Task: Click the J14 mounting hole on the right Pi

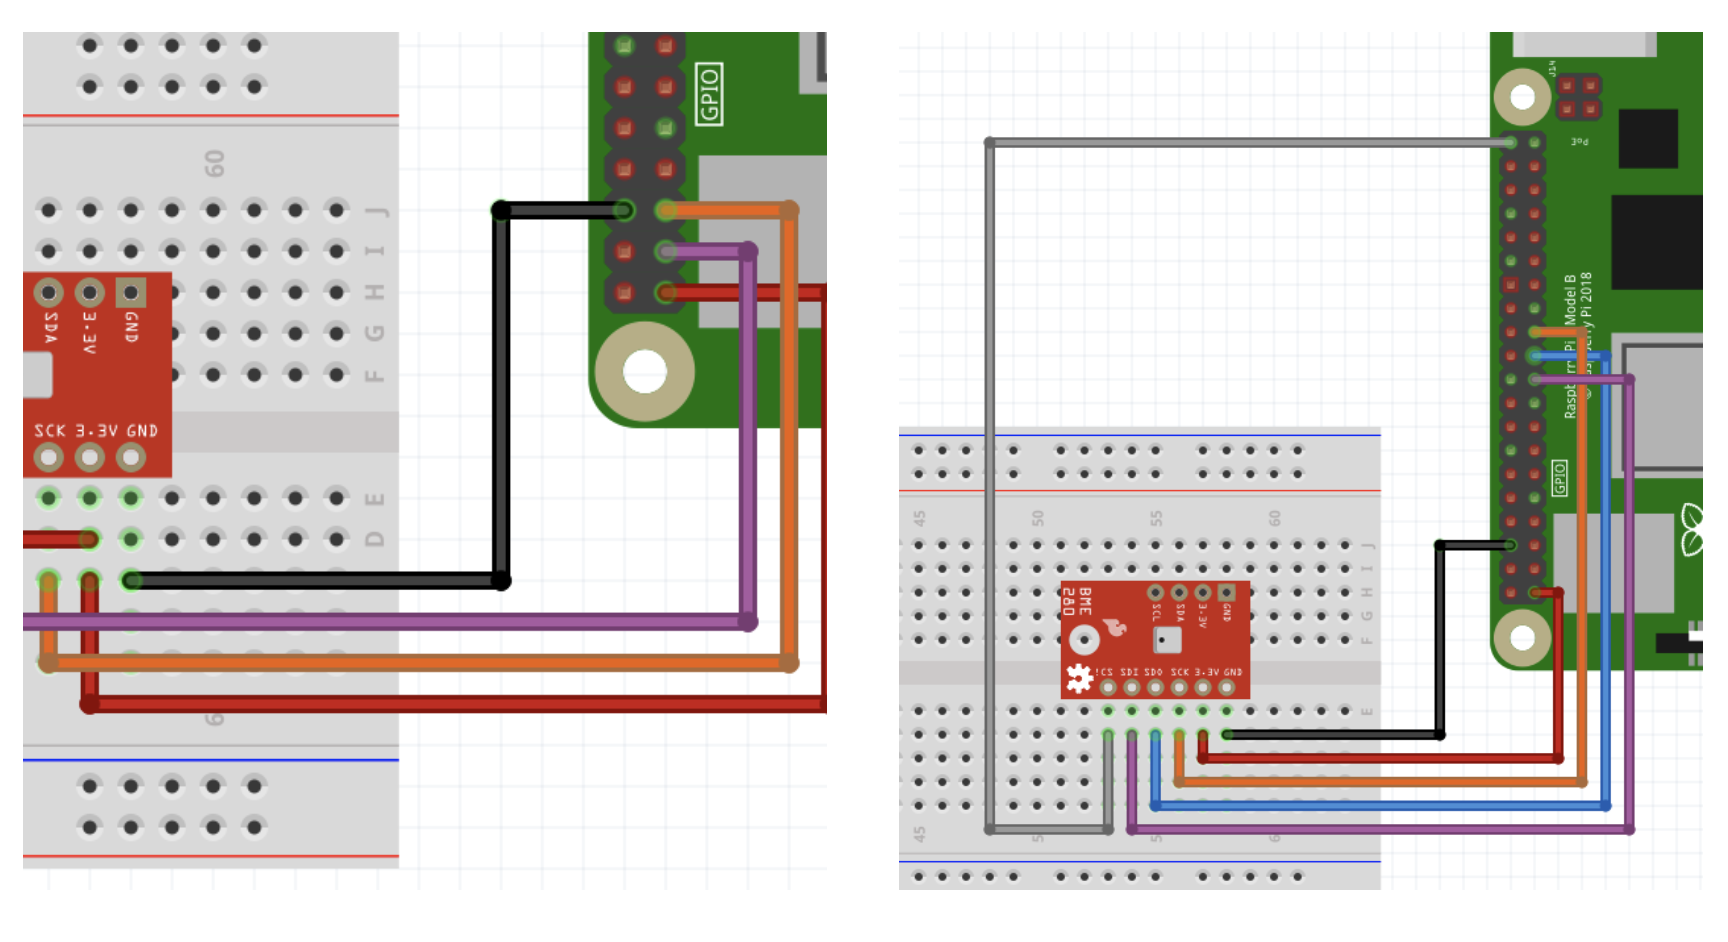Action: (1523, 97)
